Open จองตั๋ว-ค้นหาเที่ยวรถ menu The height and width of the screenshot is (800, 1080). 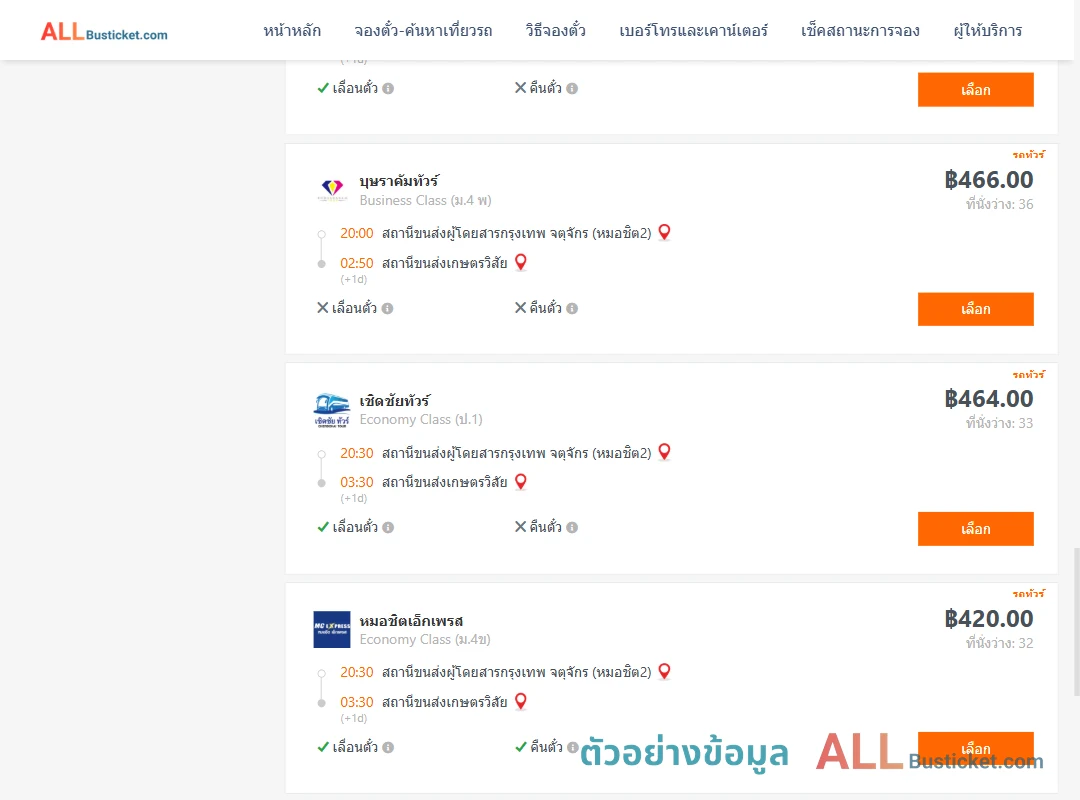(424, 31)
